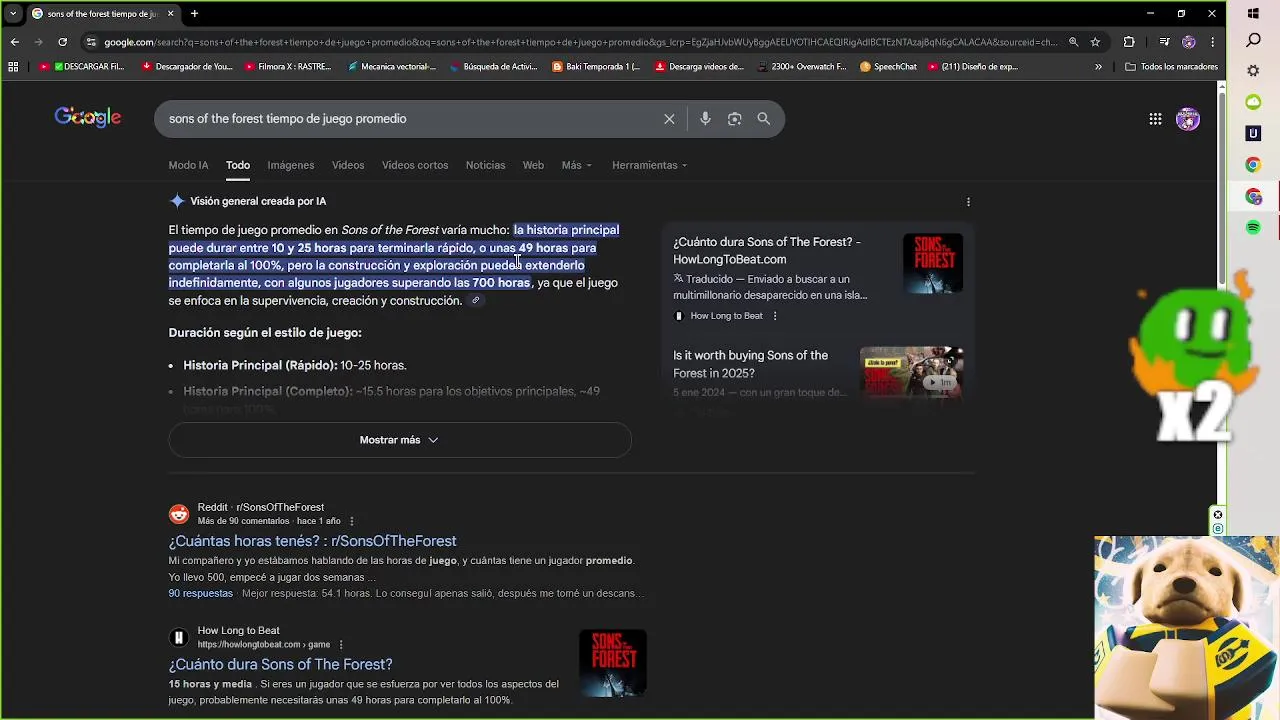Click the AI overview source link icon
1280x720 pixels.
click(476, 301)
